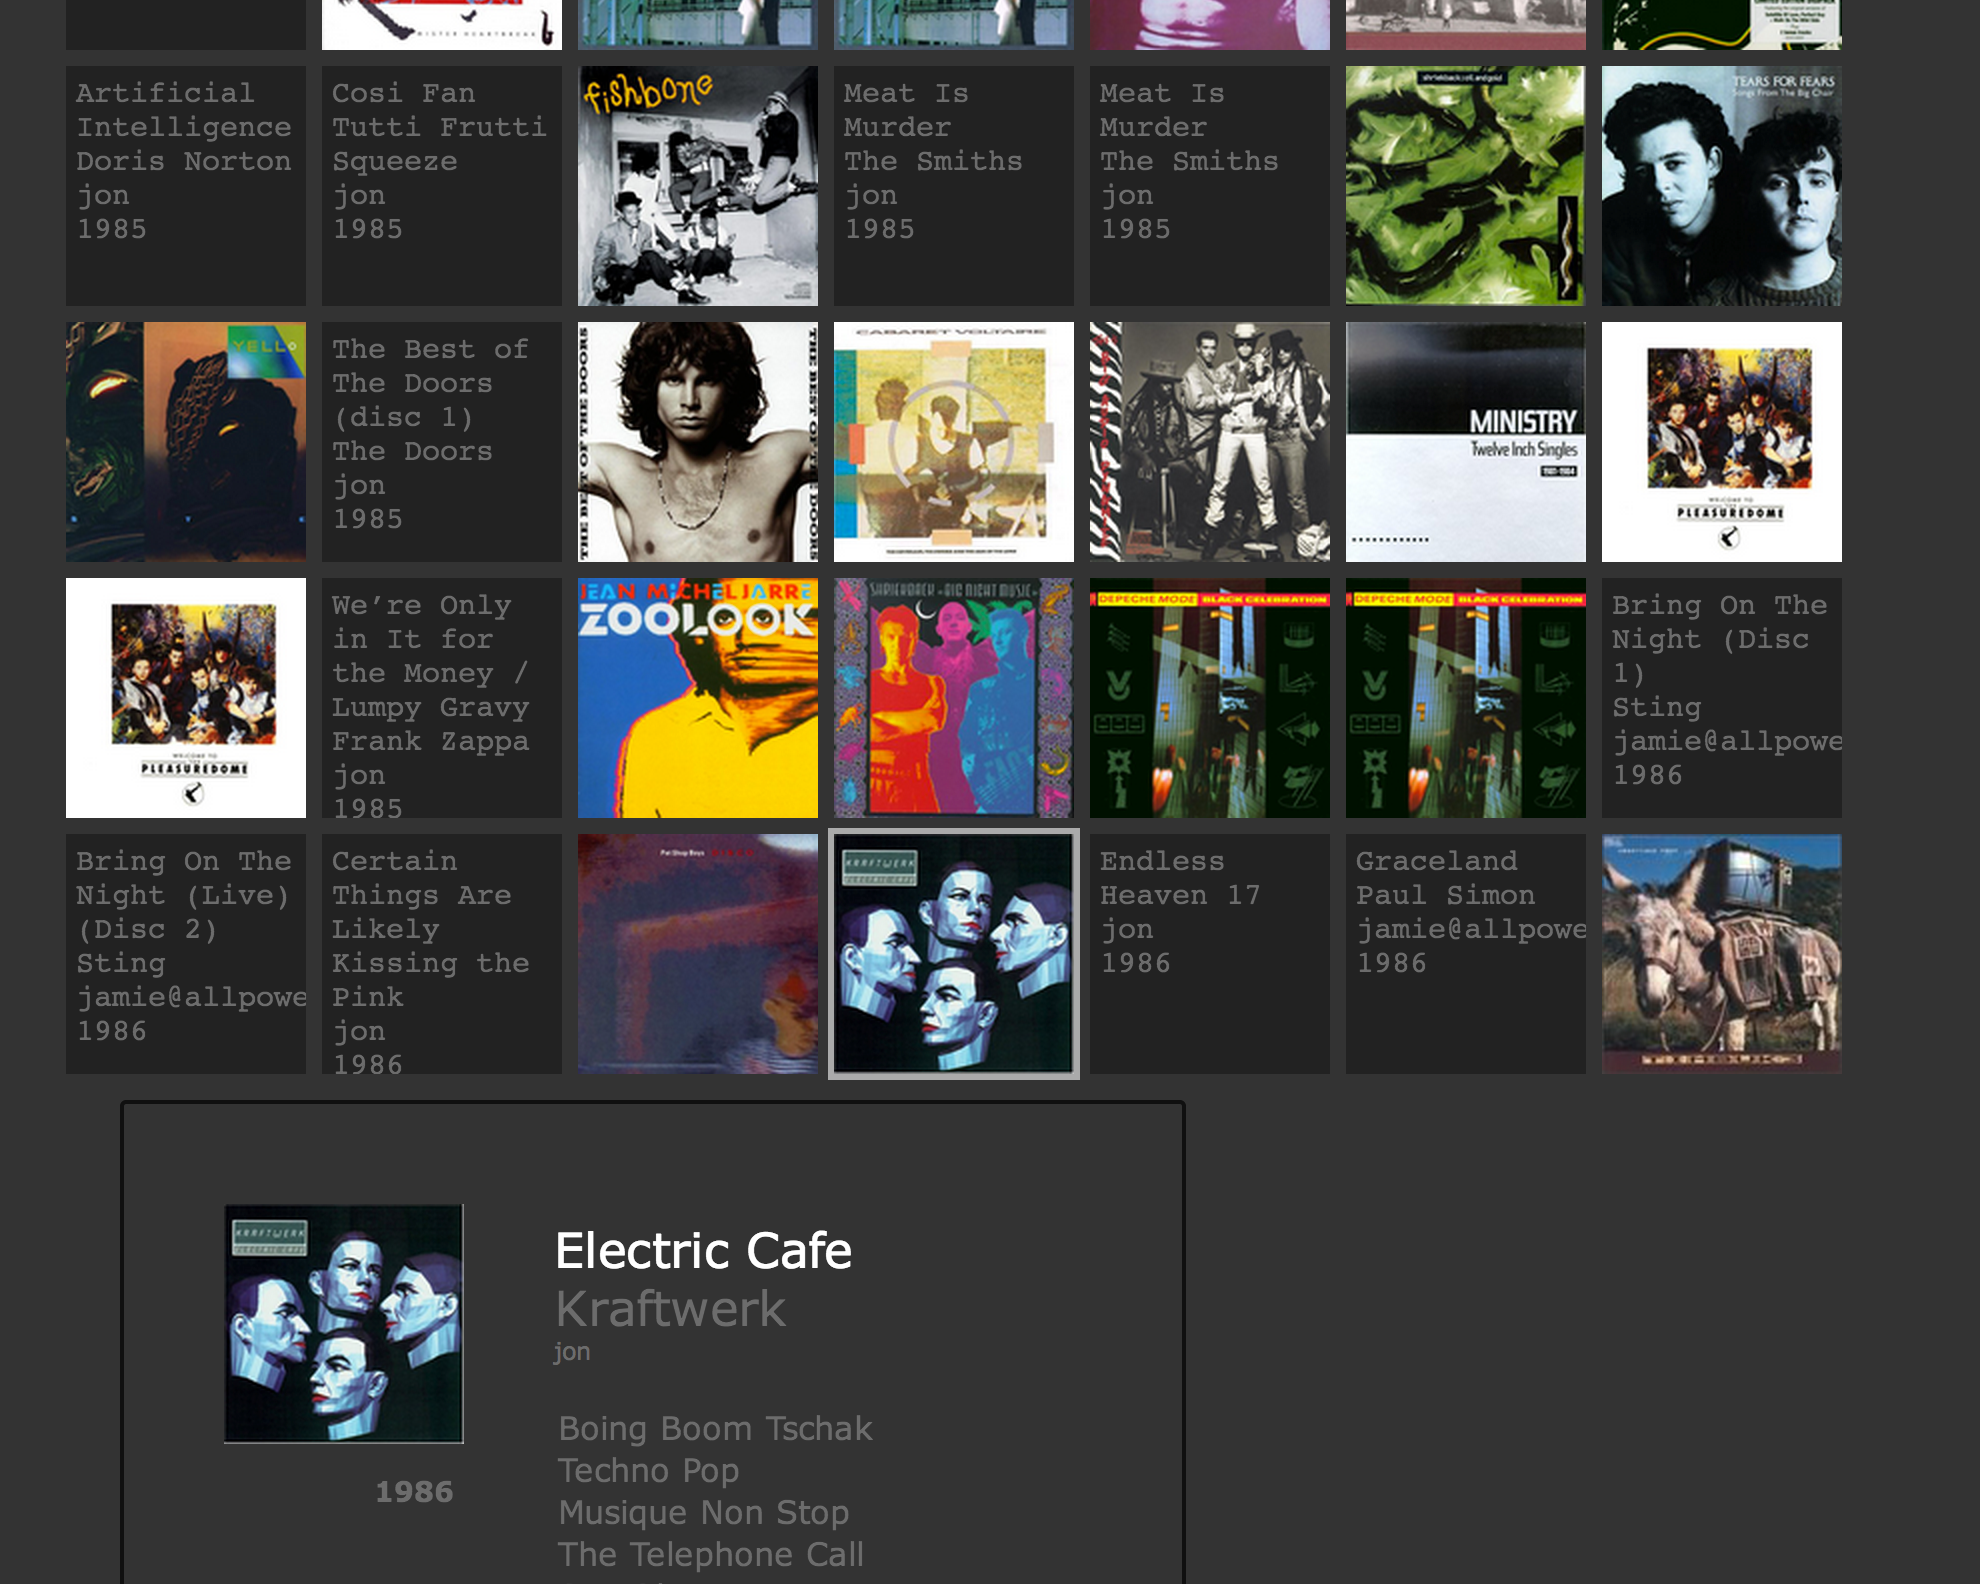
Task: Select the Graceland Paul Simon tile
Action: 1466,954
